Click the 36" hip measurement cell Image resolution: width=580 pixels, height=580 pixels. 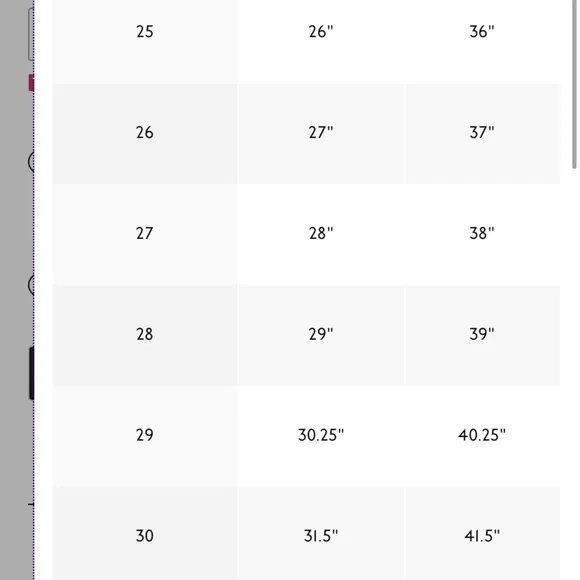482,32
